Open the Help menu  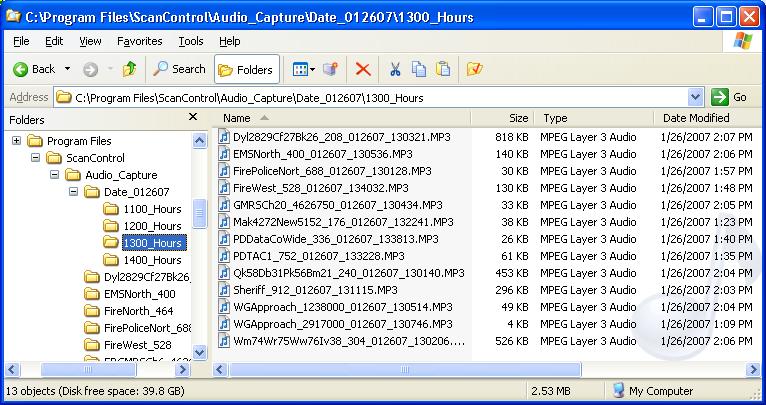tap(230, 42)
